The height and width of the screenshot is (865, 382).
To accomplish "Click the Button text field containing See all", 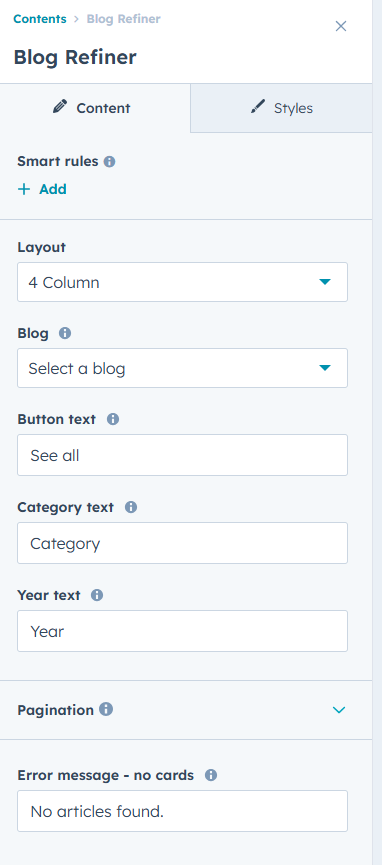I will point(183,455).
